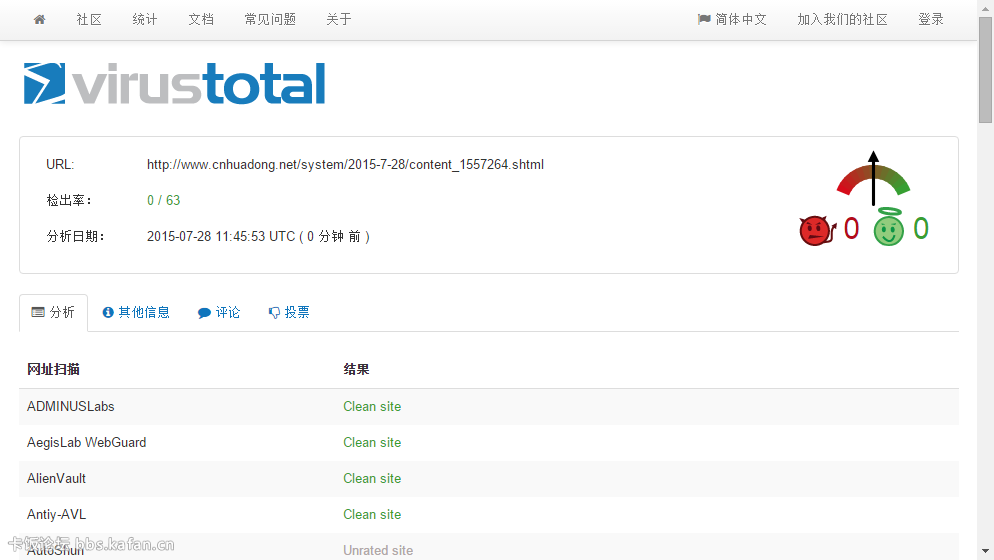The image size is (994, 560).
Task: Click the vertical scrollbar thumb
Action: [x=985, y=70]
